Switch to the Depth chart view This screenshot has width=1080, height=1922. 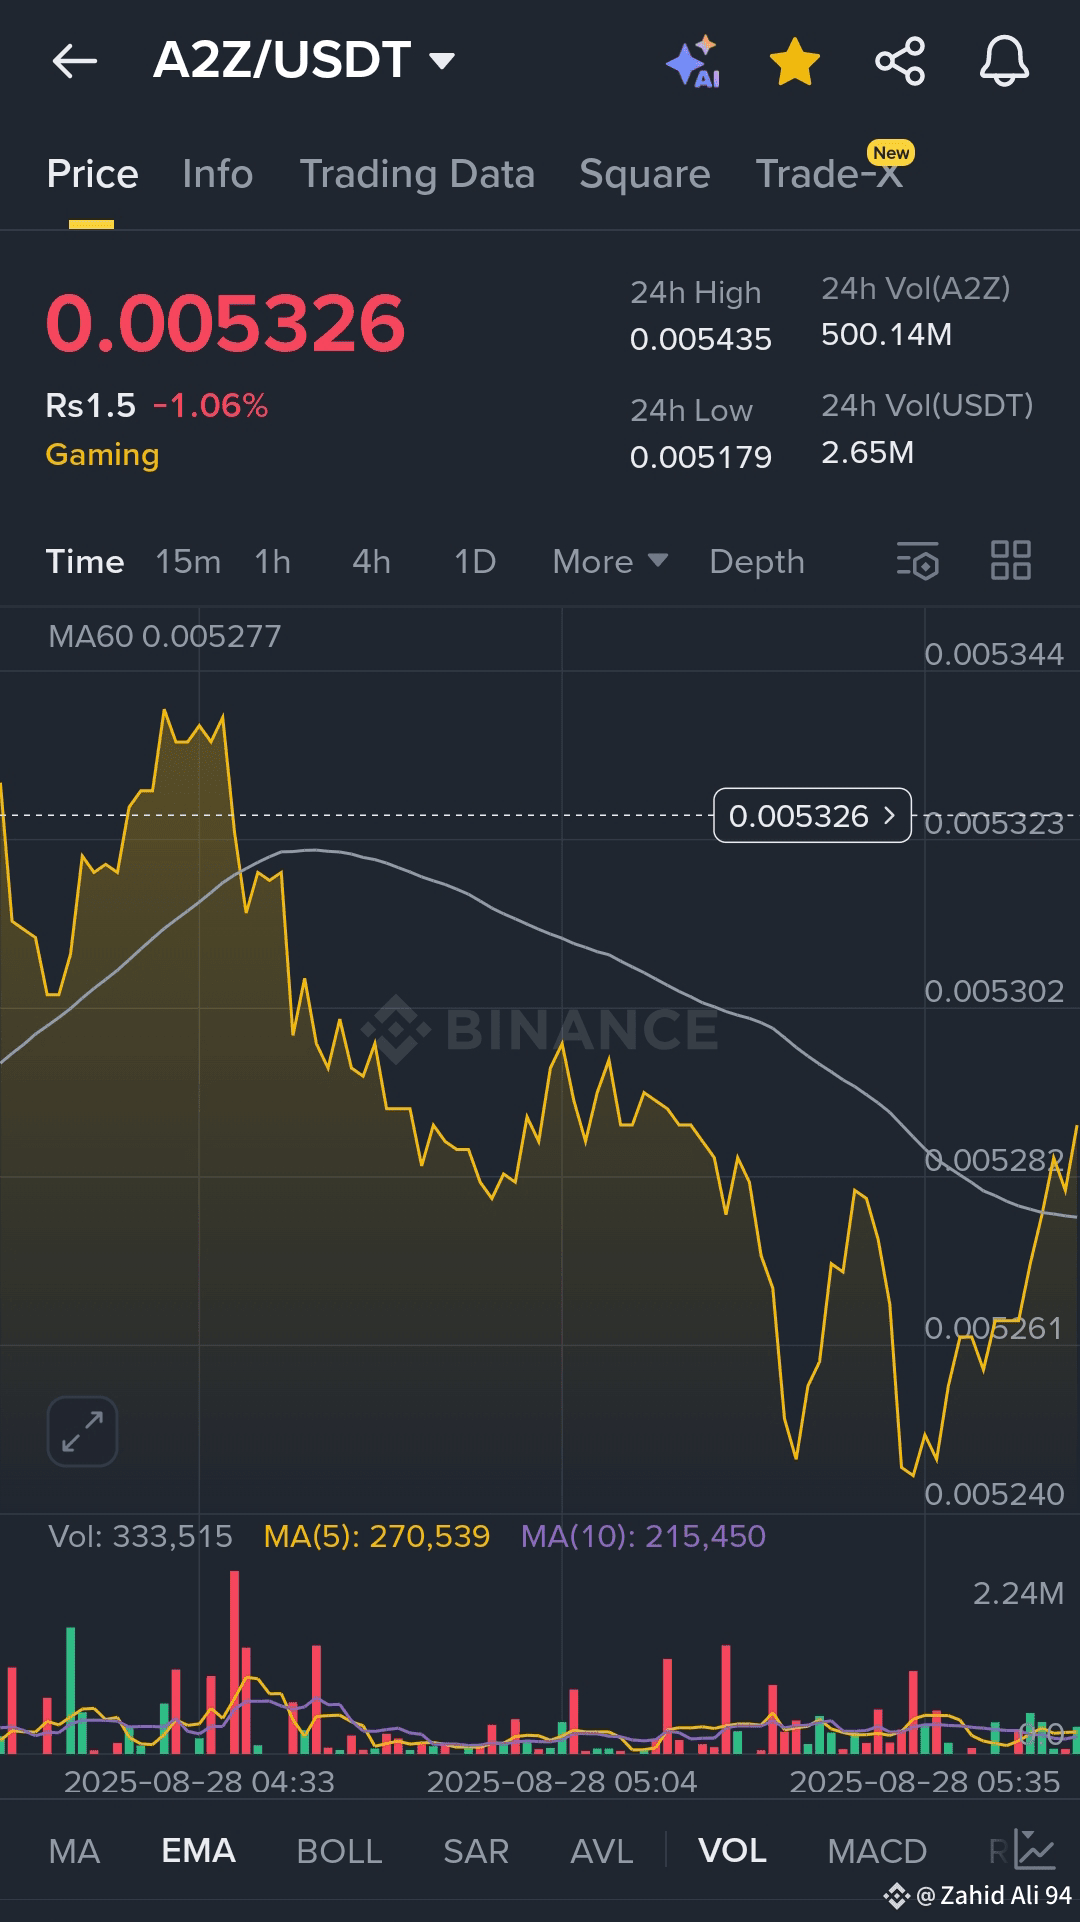[x=757, y=562]
